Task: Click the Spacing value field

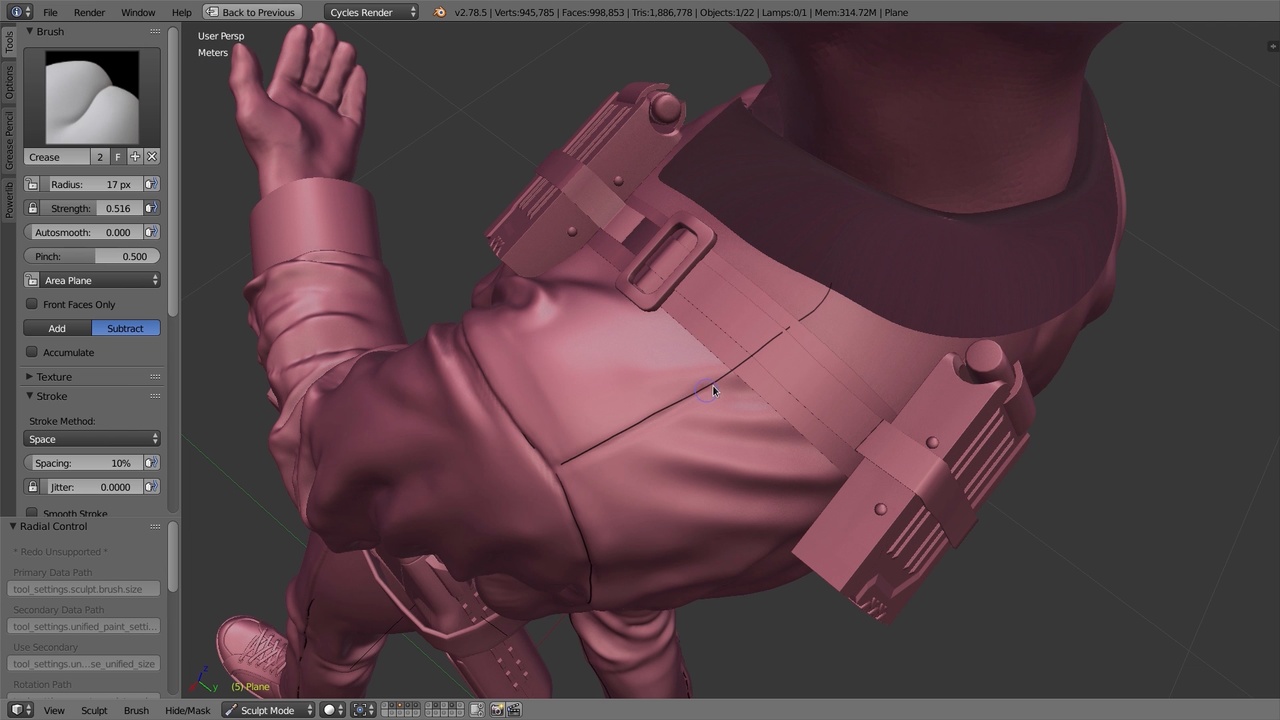Action: coord(82,463)
